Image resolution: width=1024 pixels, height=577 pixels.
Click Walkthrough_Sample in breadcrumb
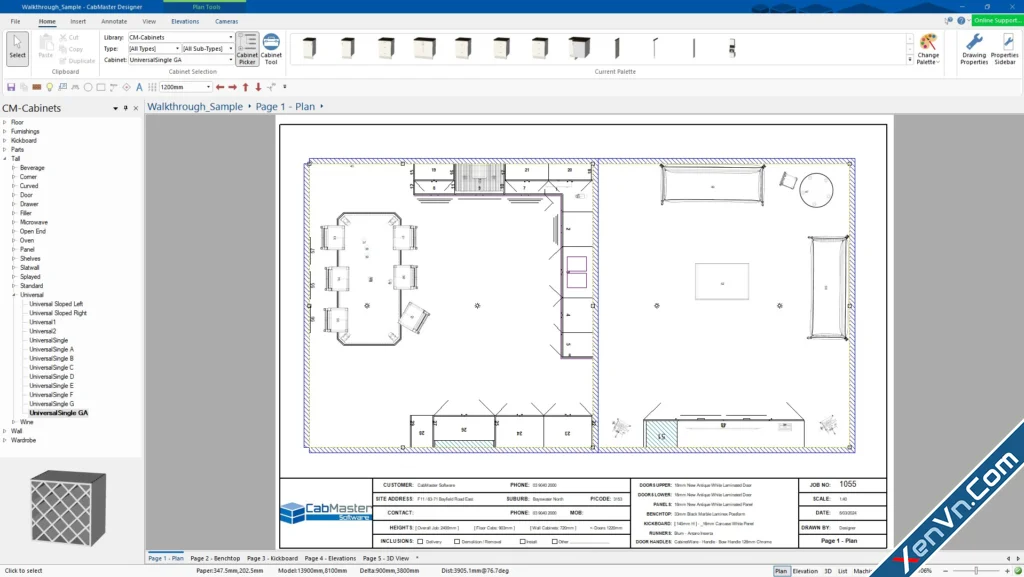coord(195,106)
